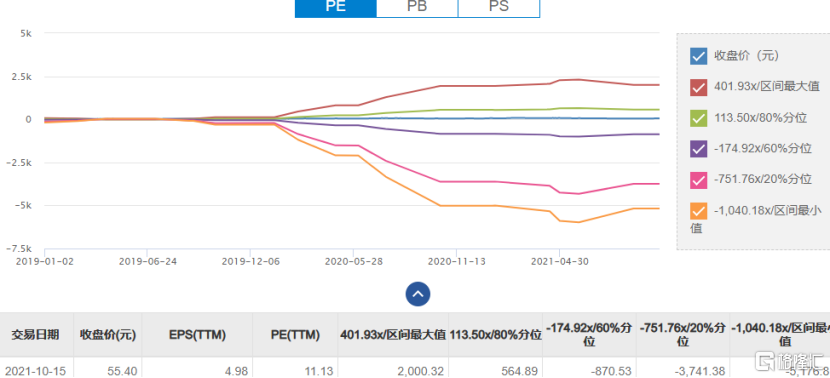The height and width of the screenshot is (378, 830).
Task: Click the -174.92x/60%分位 table column header
Action: tap(590, 335)
